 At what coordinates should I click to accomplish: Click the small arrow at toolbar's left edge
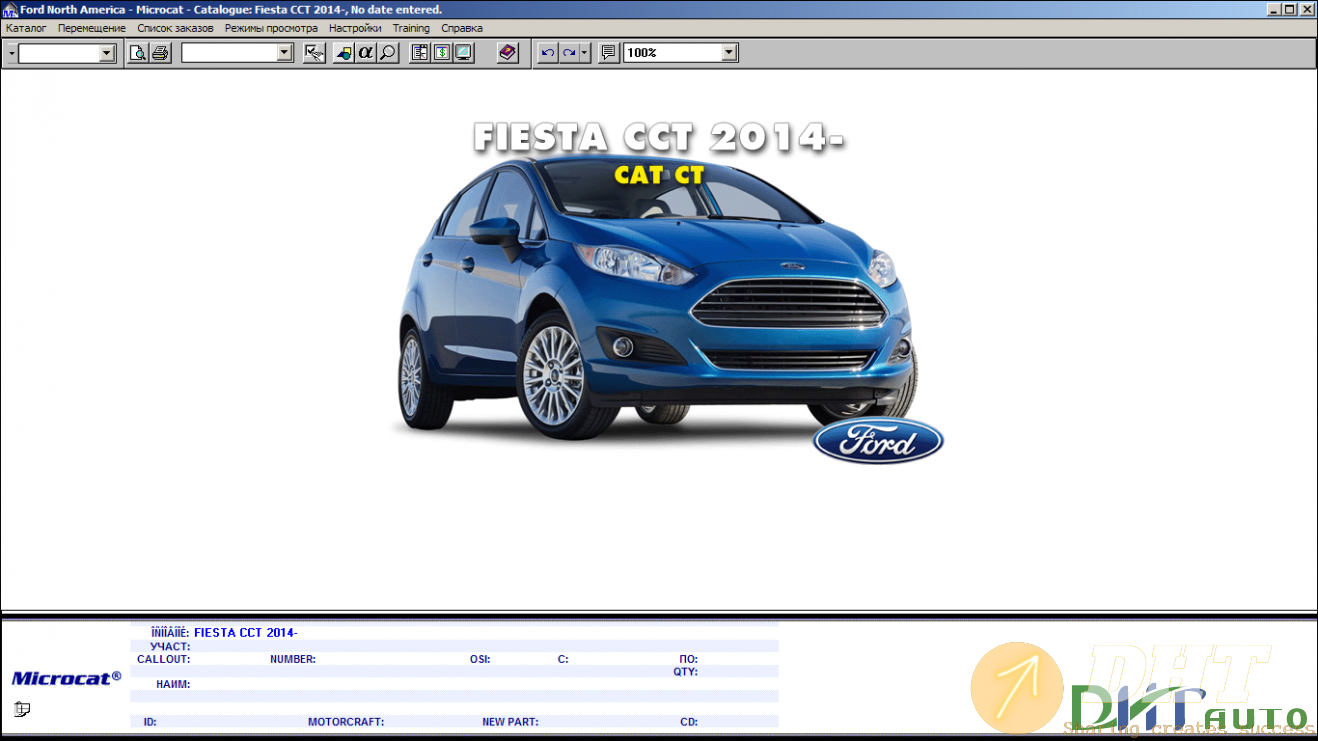point(11,53)
